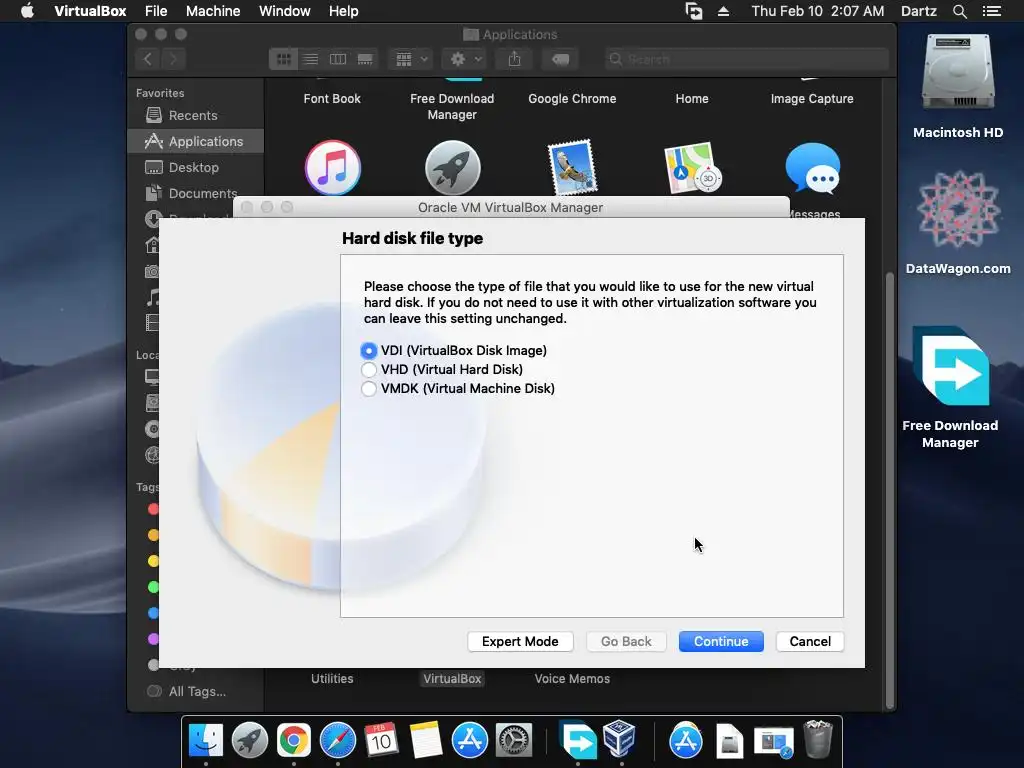Click the Cancel button
This screenshot has width=1024, height=768.
point(810,641)
